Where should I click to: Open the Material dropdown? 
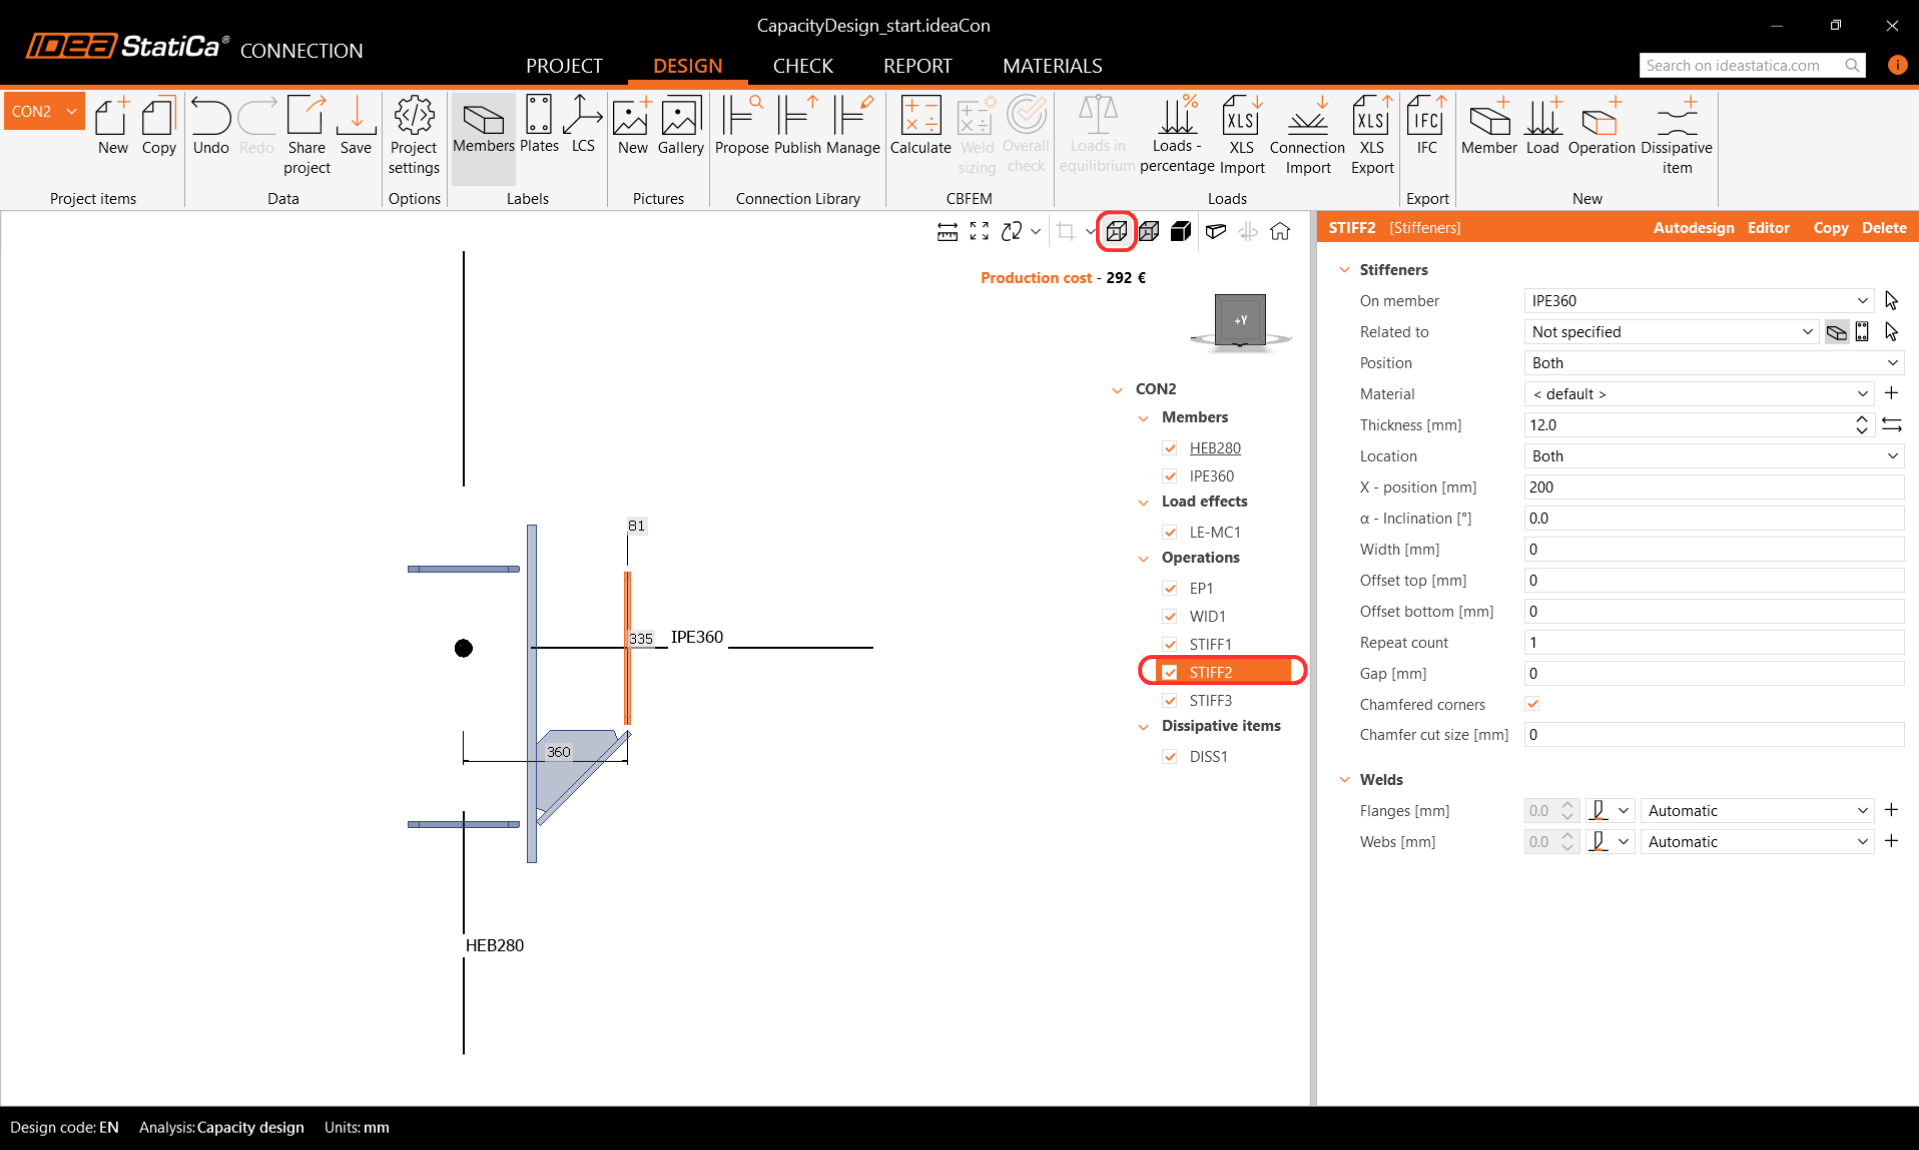1698,393
